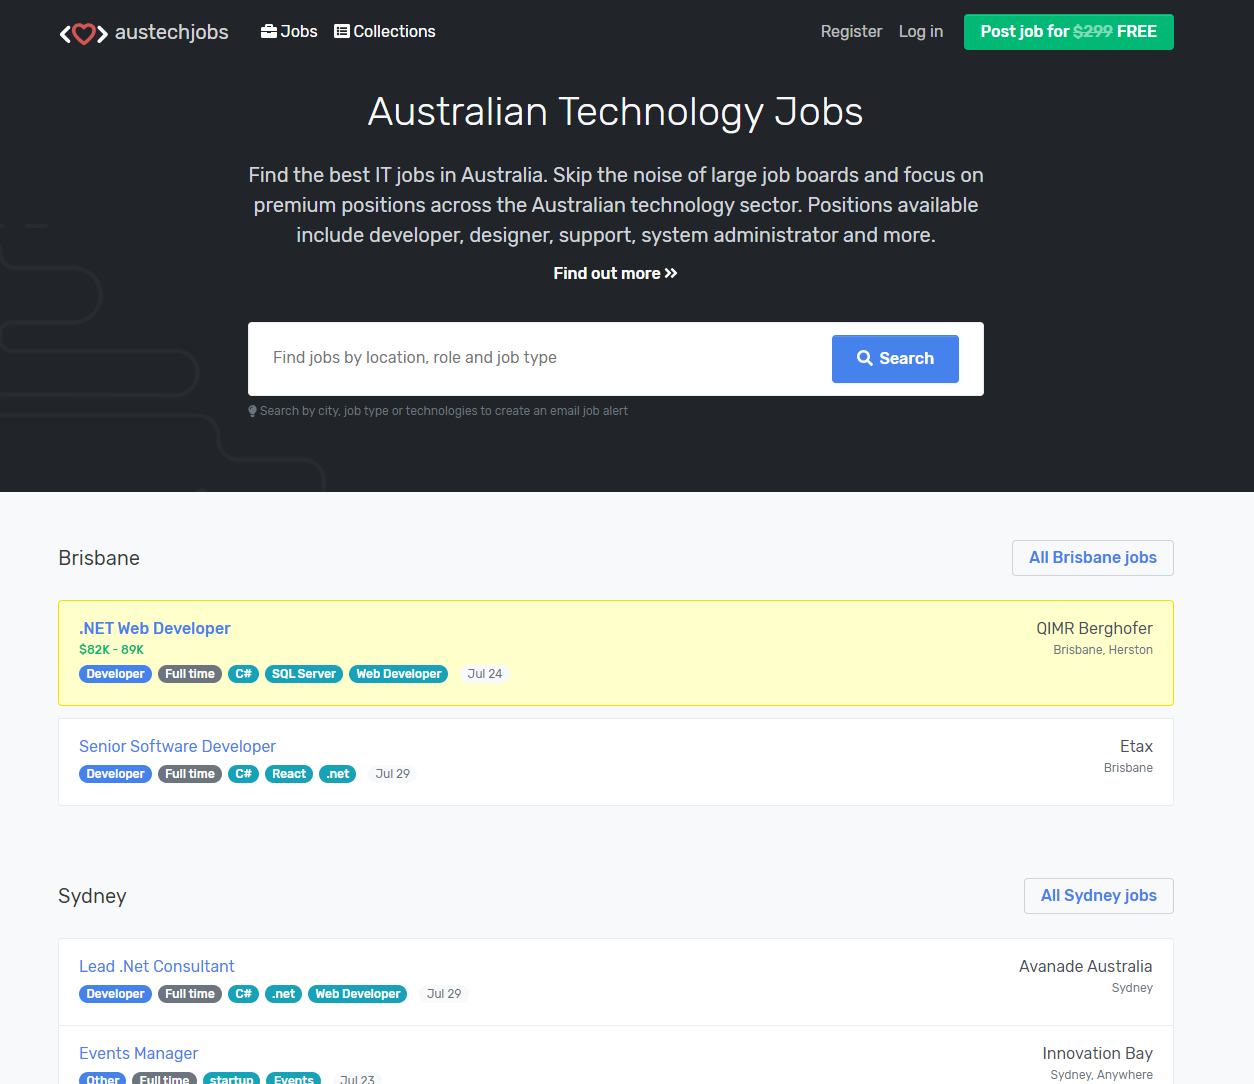
Task: Open the .NET Web Developer job listing
Action: point(154,628)
